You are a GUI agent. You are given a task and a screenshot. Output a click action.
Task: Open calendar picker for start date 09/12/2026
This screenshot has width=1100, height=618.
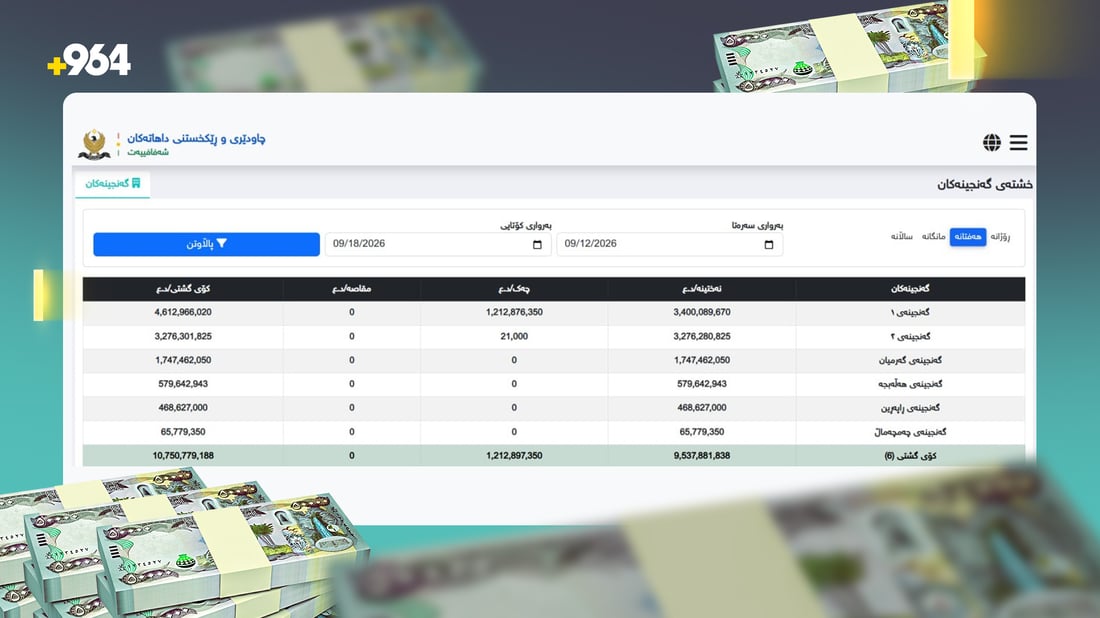click(x=769, y=244)
